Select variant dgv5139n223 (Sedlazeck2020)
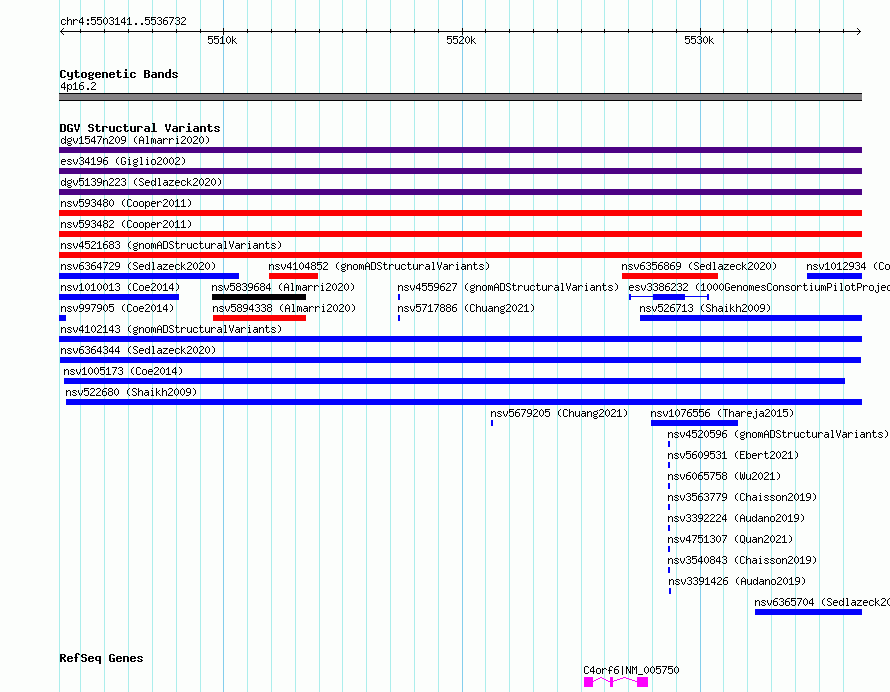The width and height of the screenshot is (890, 692). 141,182
